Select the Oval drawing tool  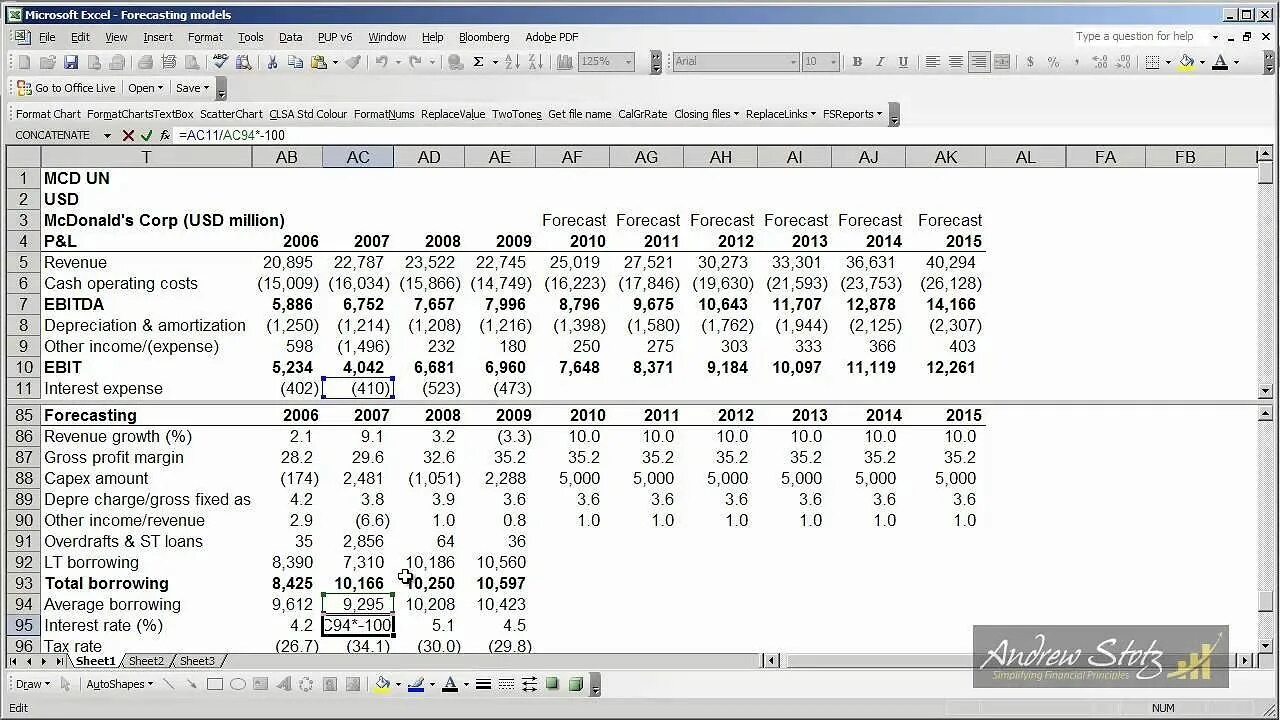tap(238, 684)
